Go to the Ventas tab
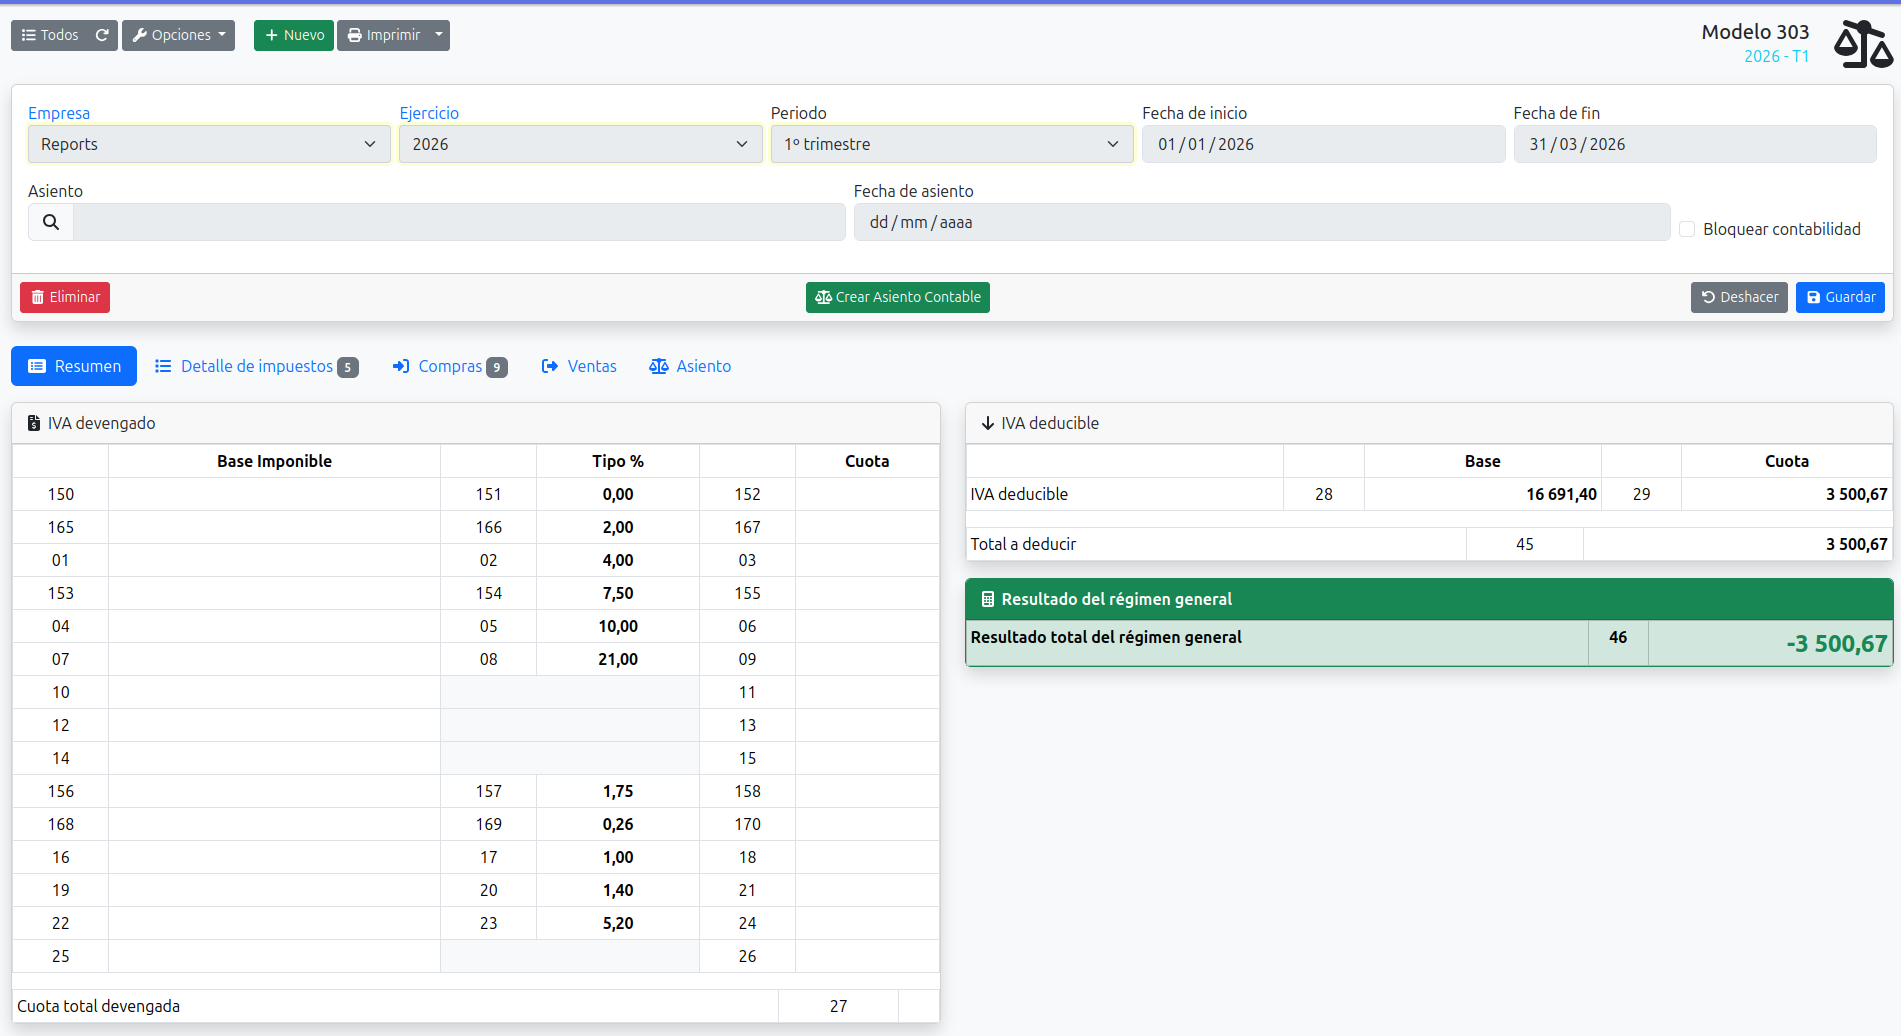Screen dimensions: 1901x1036 (x=579, y=366)
